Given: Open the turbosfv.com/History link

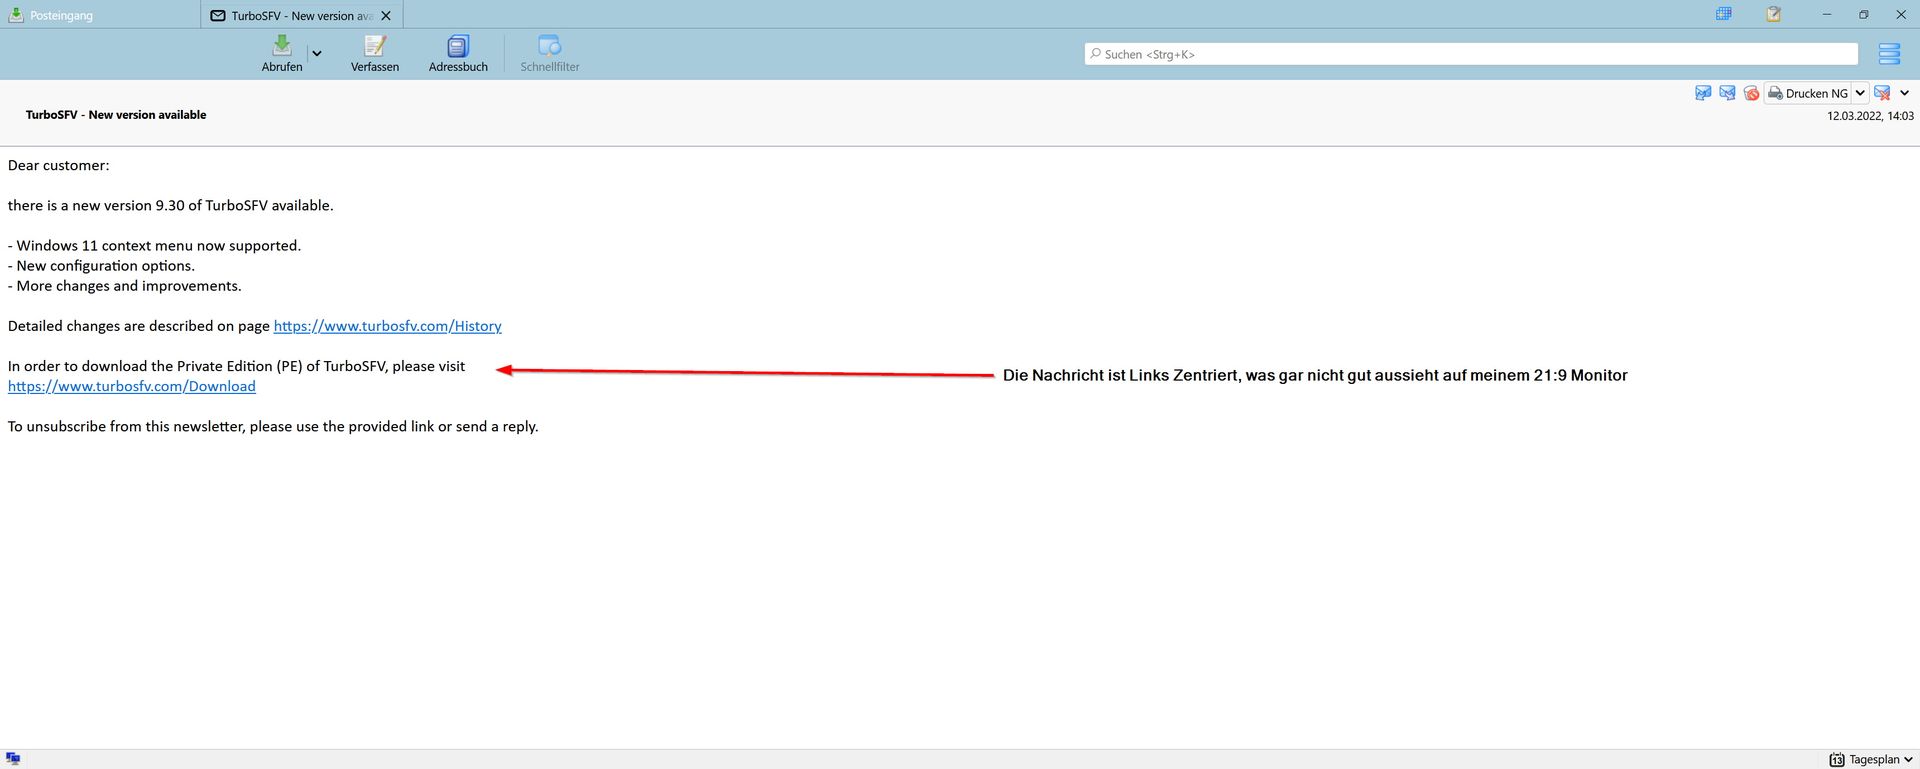Looking at the screenshot, I should click(388, 326).
